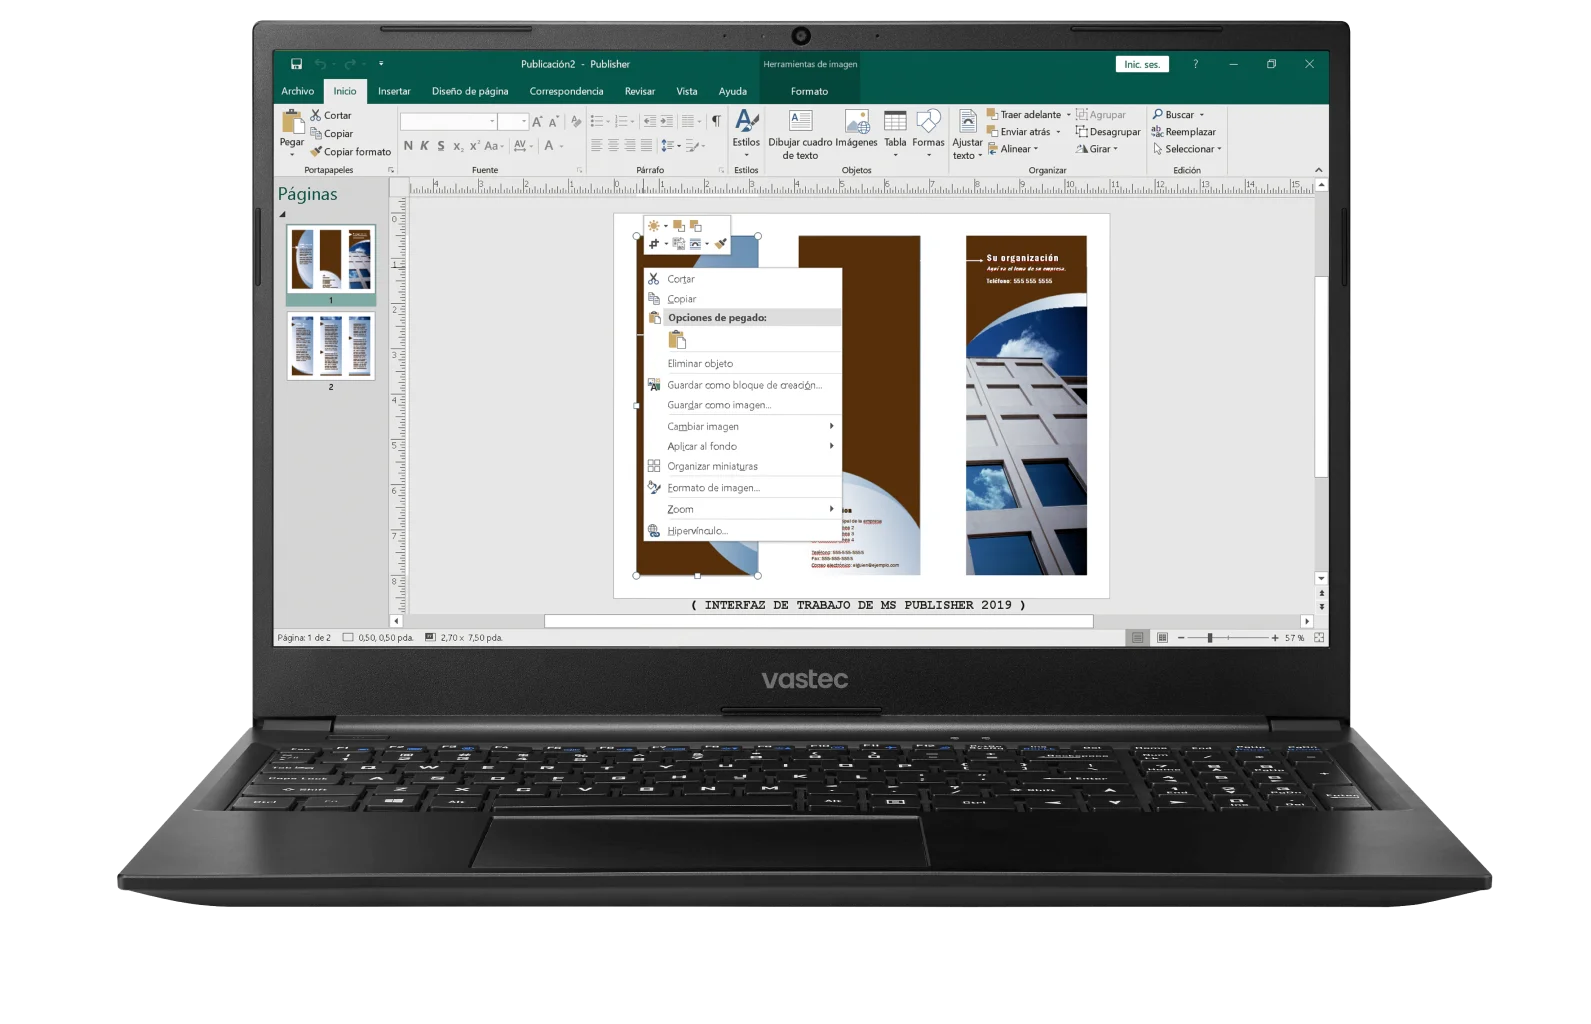Click the Alinear button
The width and height of the screenshot is (1591, 1024).
click(x=1013, y=149)
